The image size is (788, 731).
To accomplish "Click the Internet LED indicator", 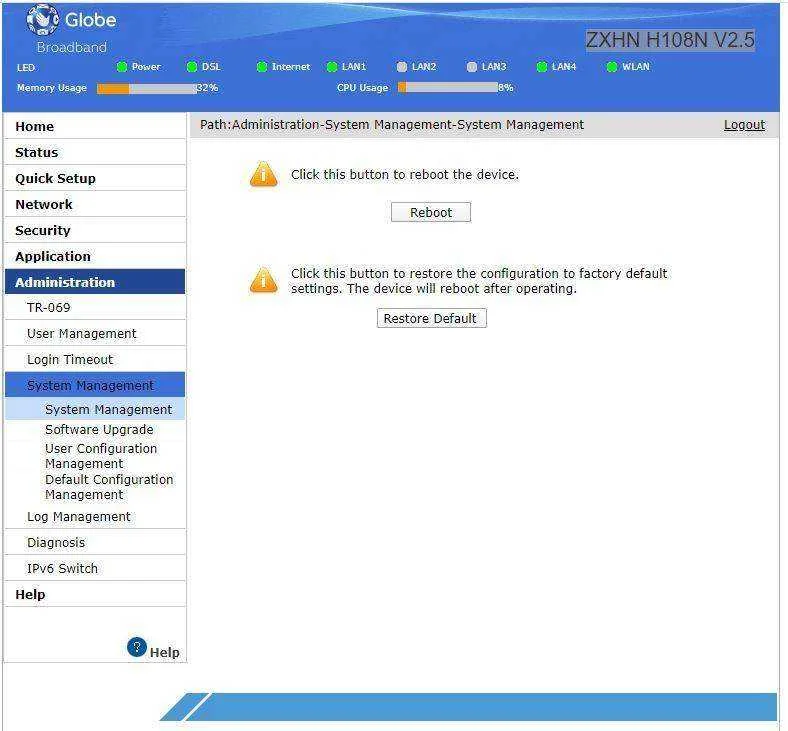I will click(x=261, y=67).
